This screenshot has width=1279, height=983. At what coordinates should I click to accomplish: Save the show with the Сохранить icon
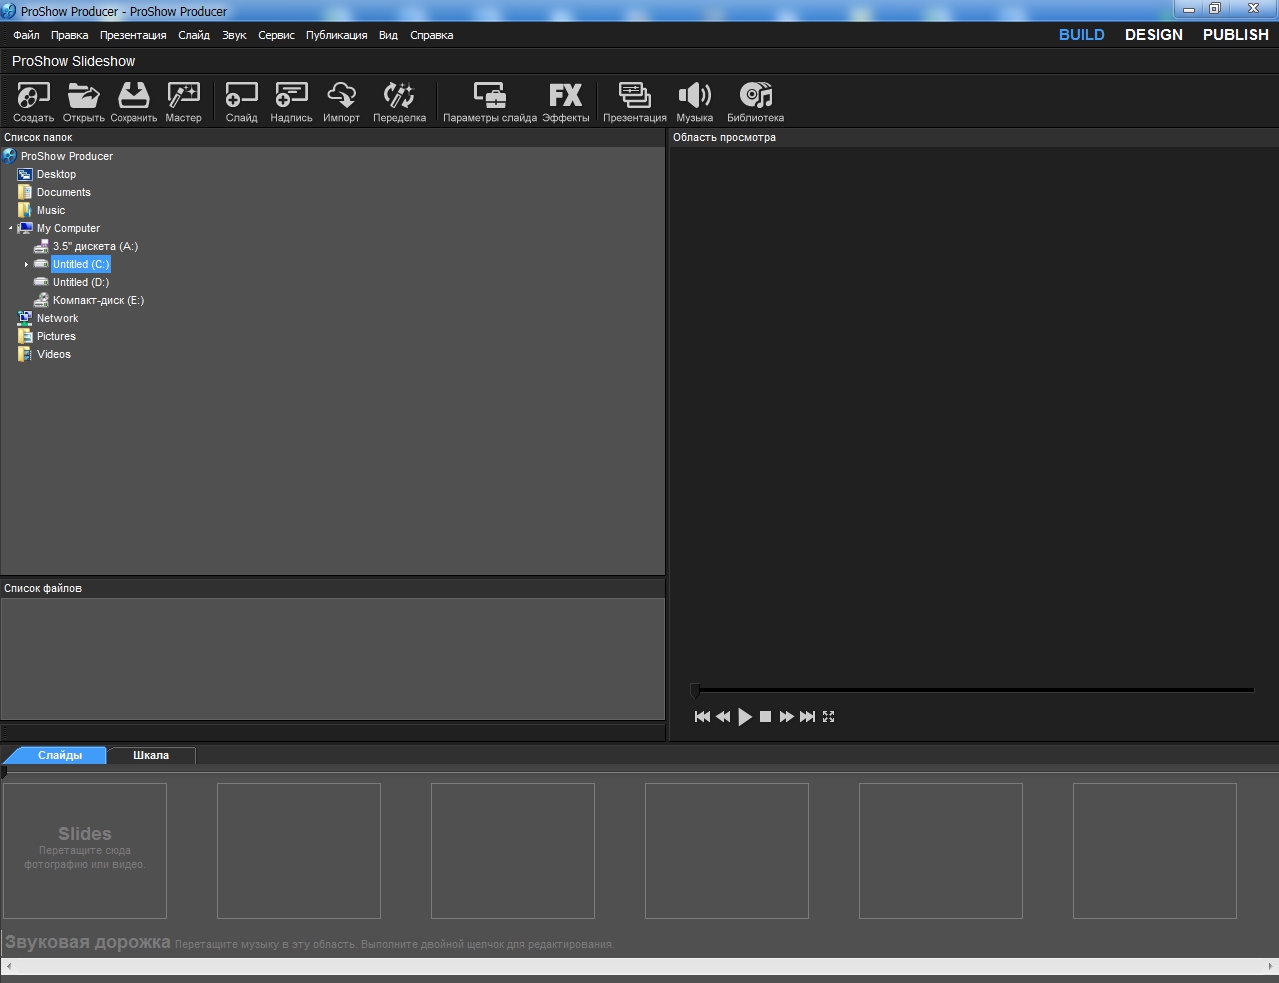click(x=133, y=102)
